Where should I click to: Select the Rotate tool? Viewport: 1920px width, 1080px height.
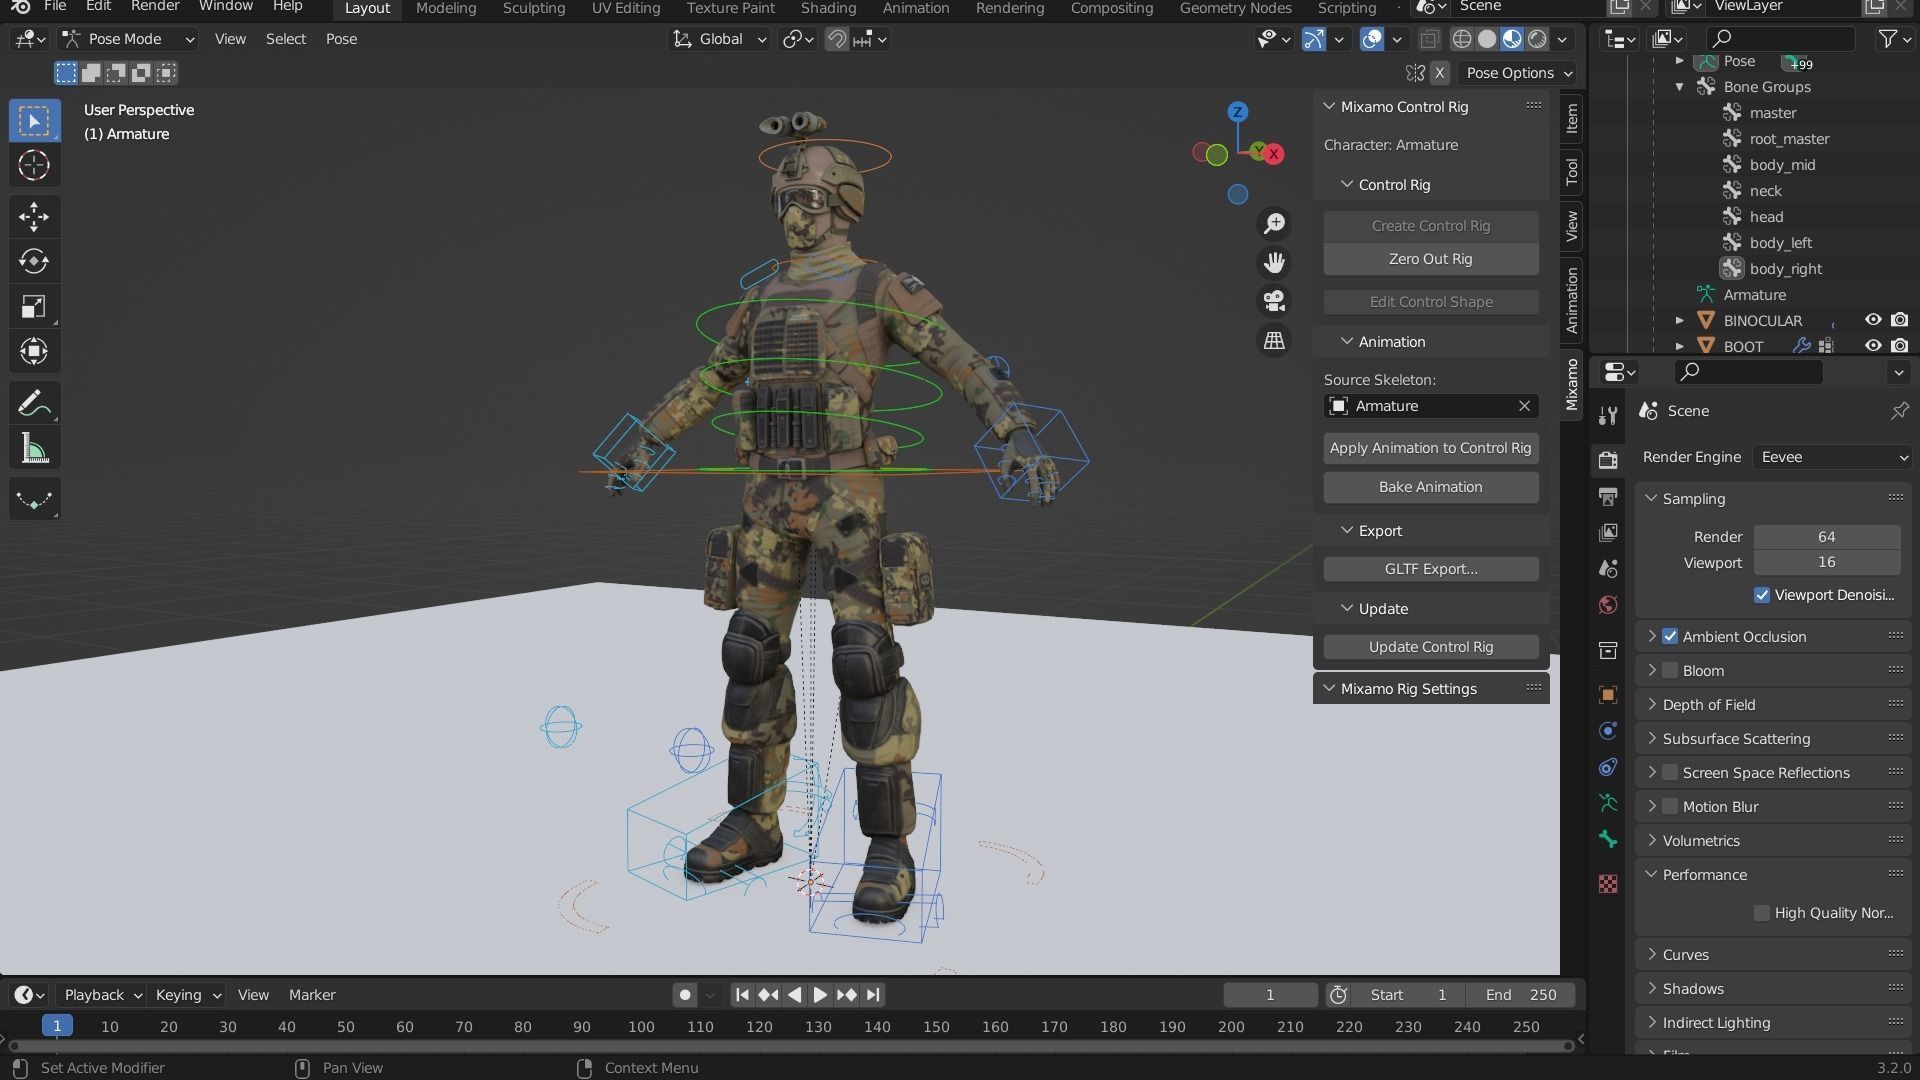[34, 261]
